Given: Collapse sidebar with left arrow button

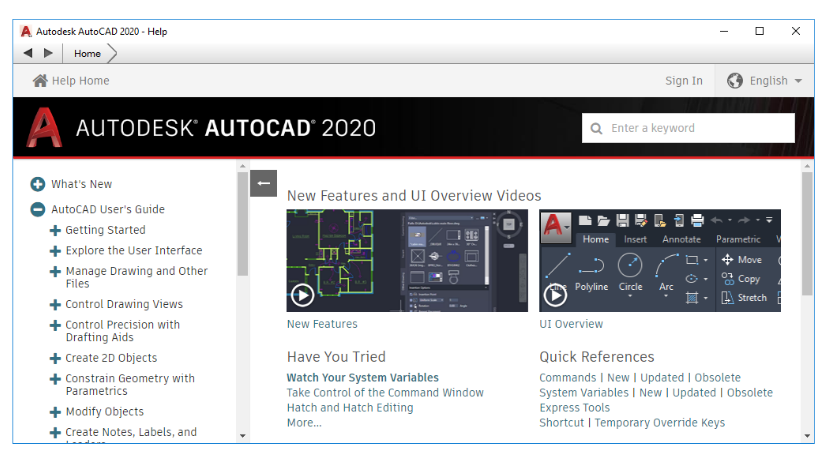Looking at the screenshot, I should 263,183.
